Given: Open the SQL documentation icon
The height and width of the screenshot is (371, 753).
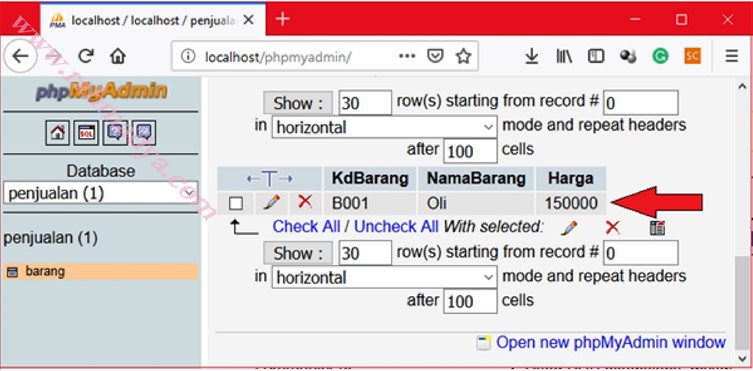Looking at the screenshot, I should coord(144,133).
